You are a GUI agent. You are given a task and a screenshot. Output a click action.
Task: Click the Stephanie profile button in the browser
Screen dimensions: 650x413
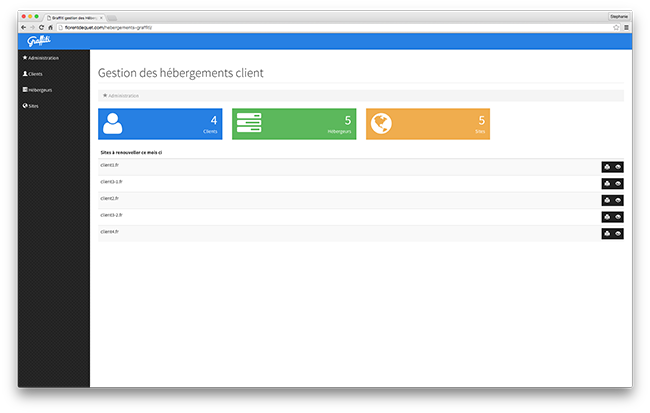coord(618,17)
